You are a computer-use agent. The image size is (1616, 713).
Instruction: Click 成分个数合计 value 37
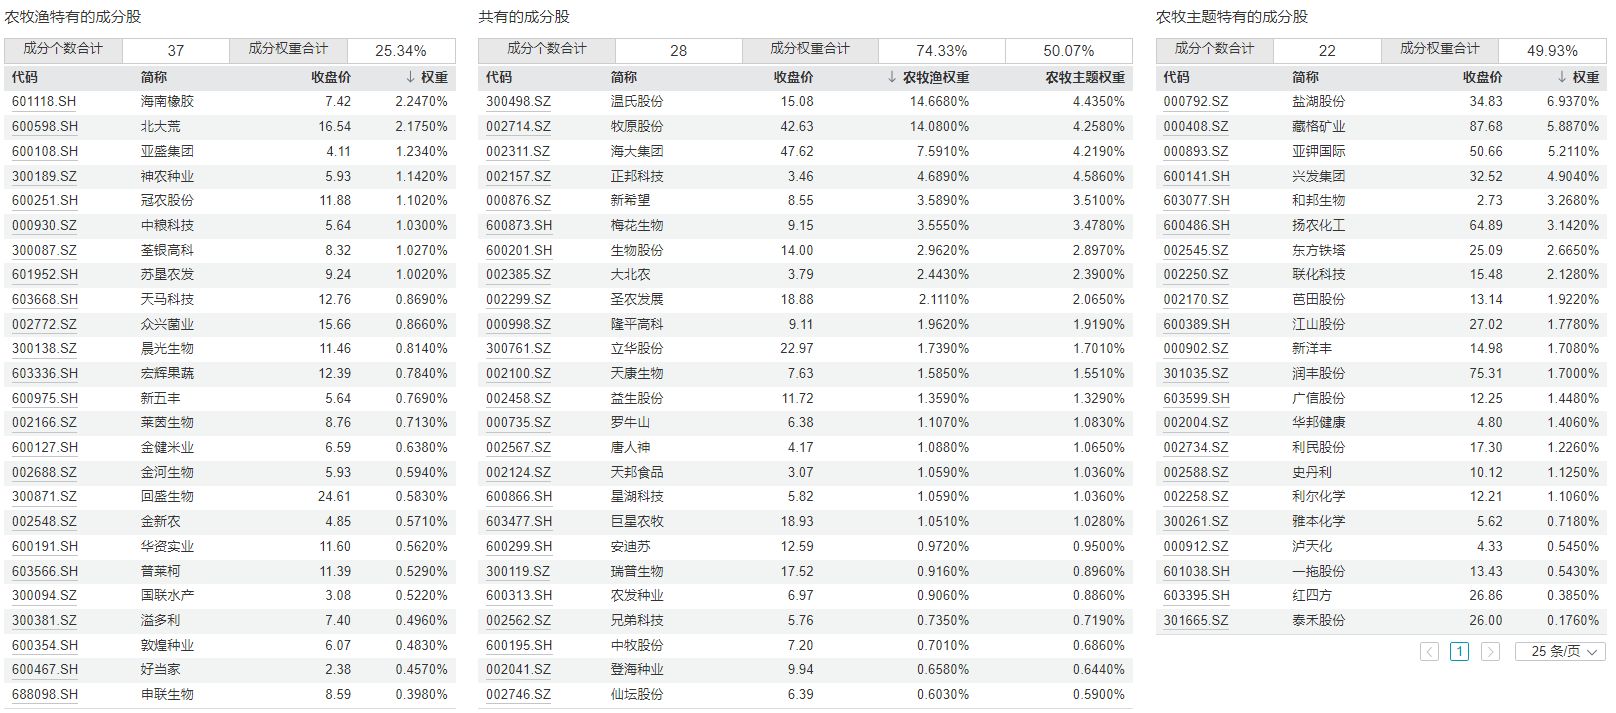(x=176, y=50)
